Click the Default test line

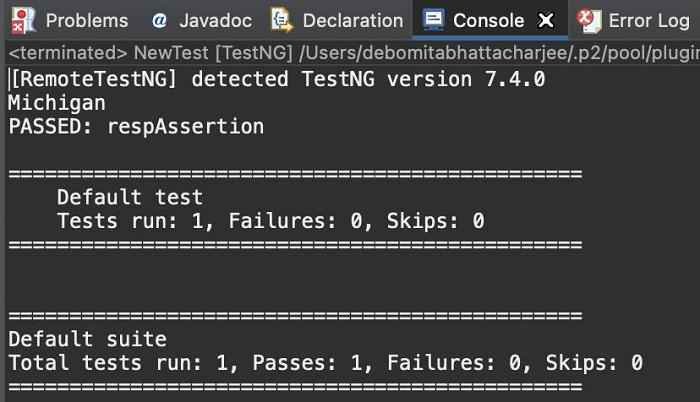click(x=130, y=198)
